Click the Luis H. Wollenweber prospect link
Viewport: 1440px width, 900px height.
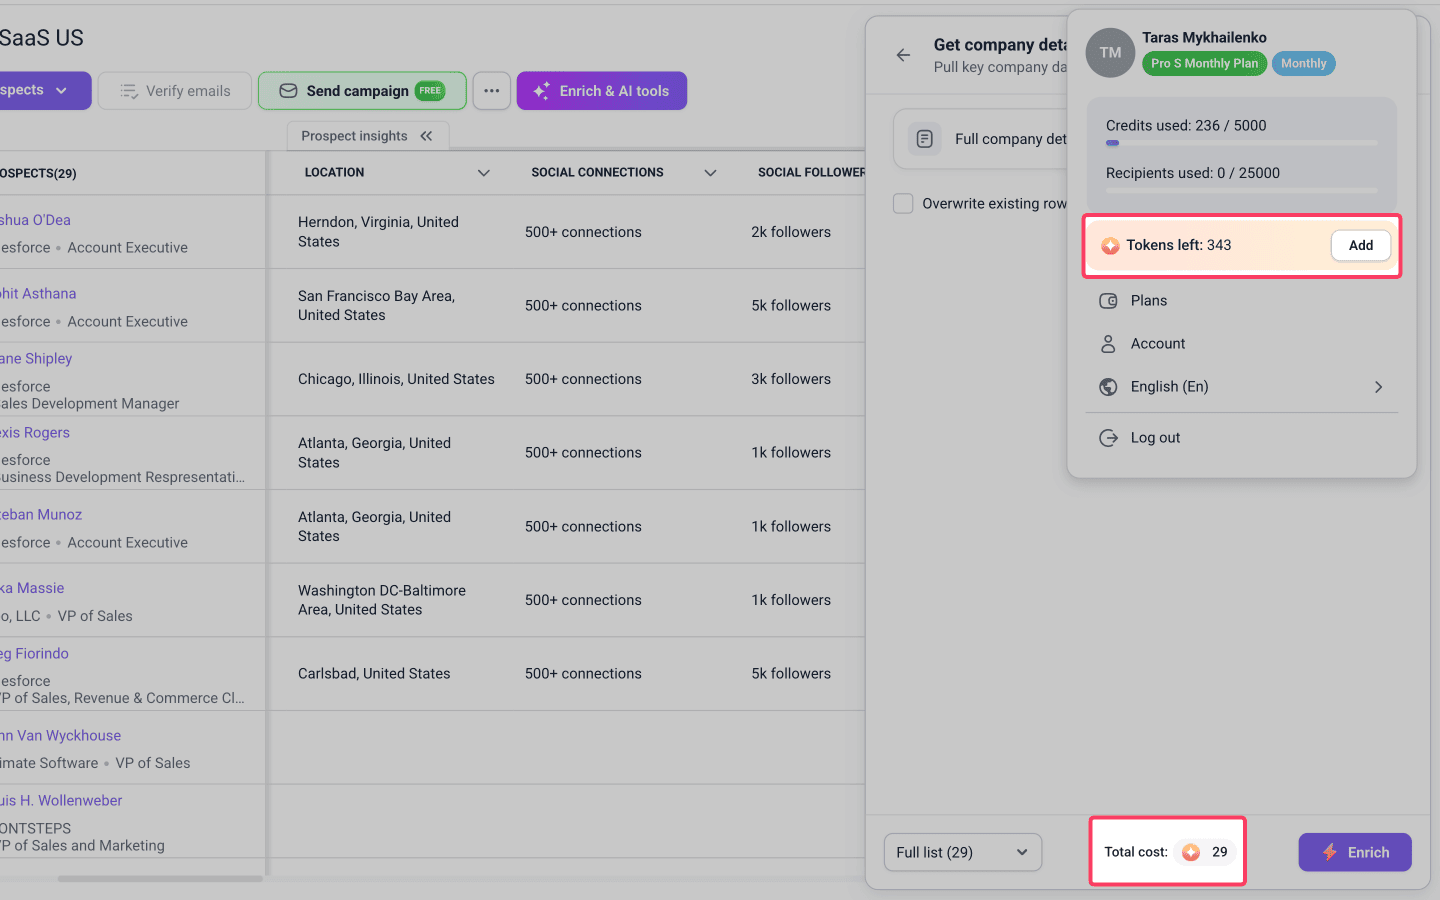click(x=61, y=801)
